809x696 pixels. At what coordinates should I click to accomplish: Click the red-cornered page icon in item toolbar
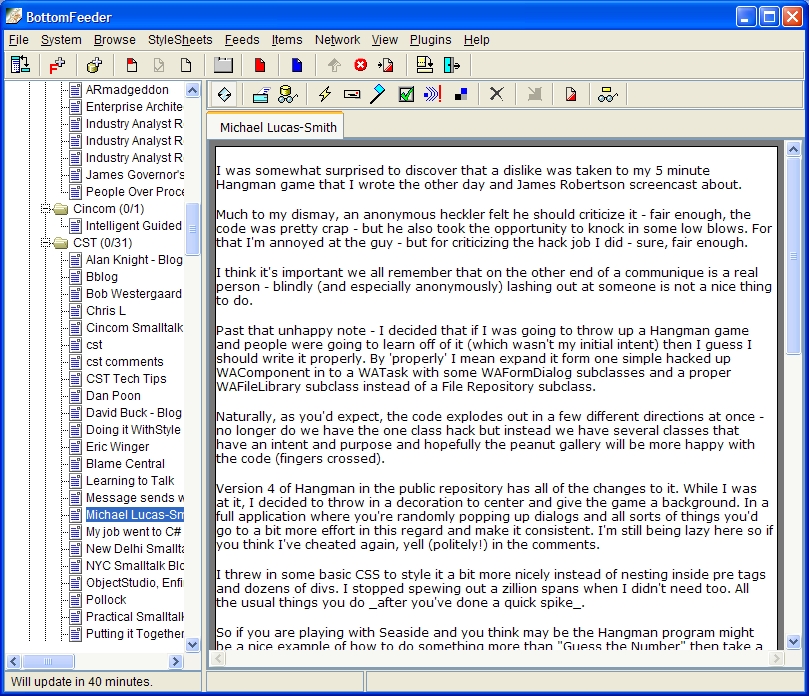click(571, 94)
